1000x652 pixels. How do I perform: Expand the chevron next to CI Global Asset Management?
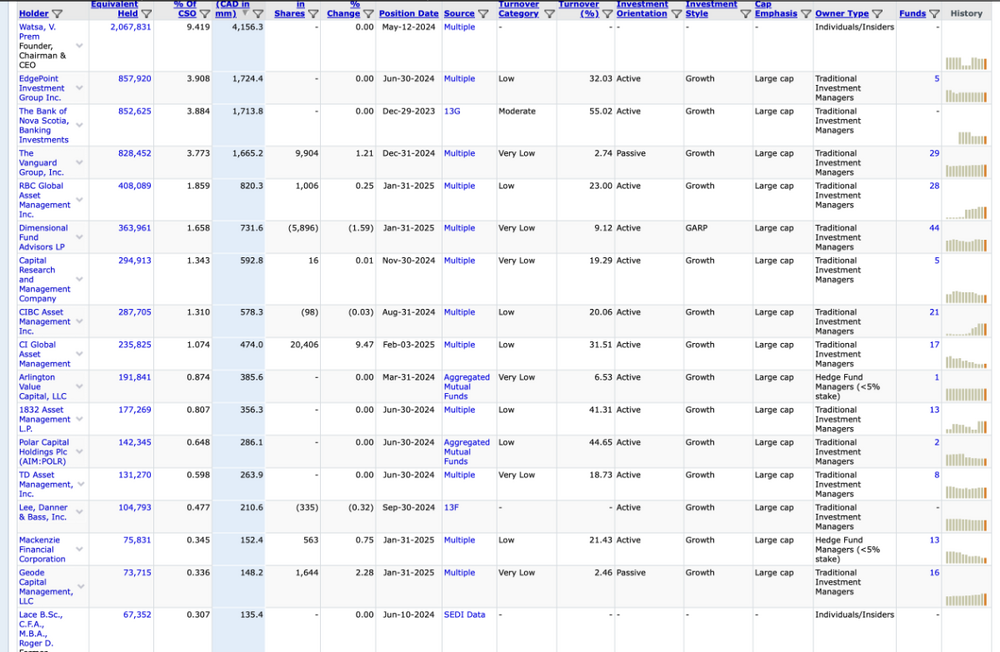79,354
